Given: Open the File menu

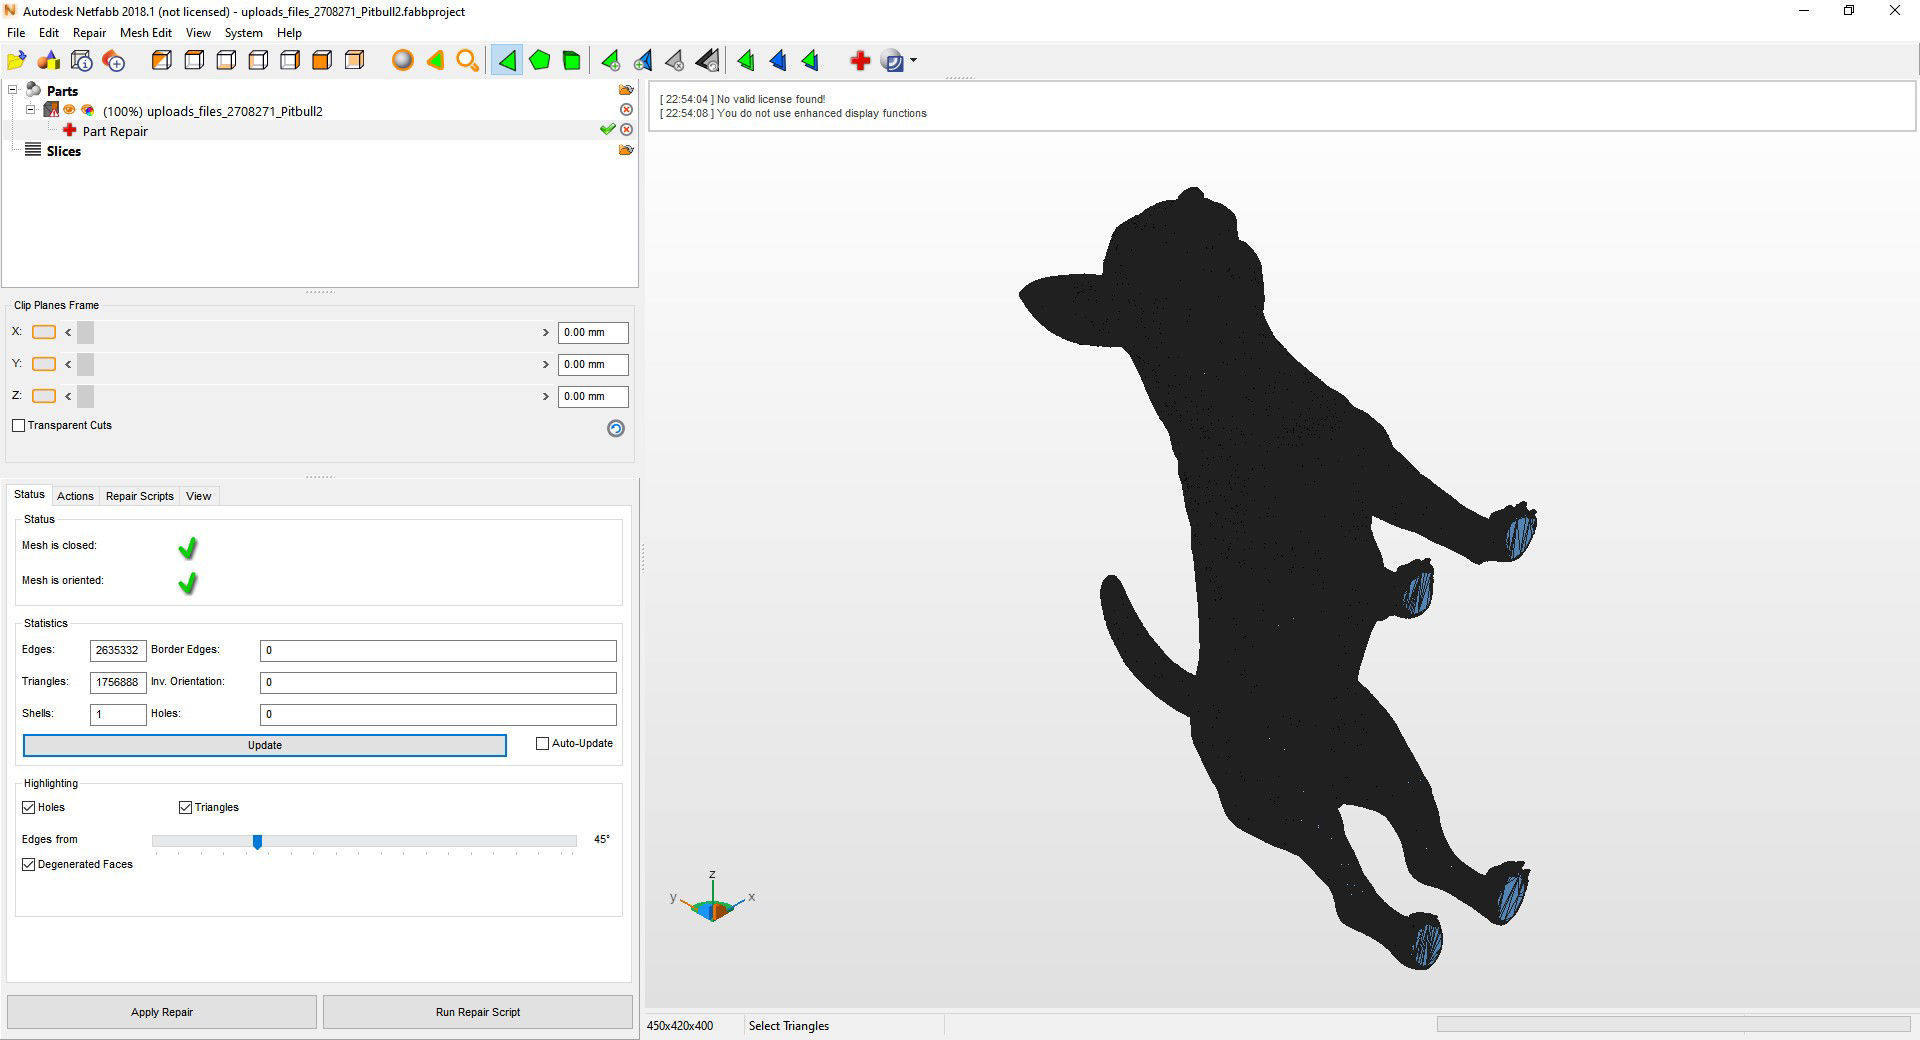Looking at the screenshot, I should pyautogui.click(x=16, y=33).
